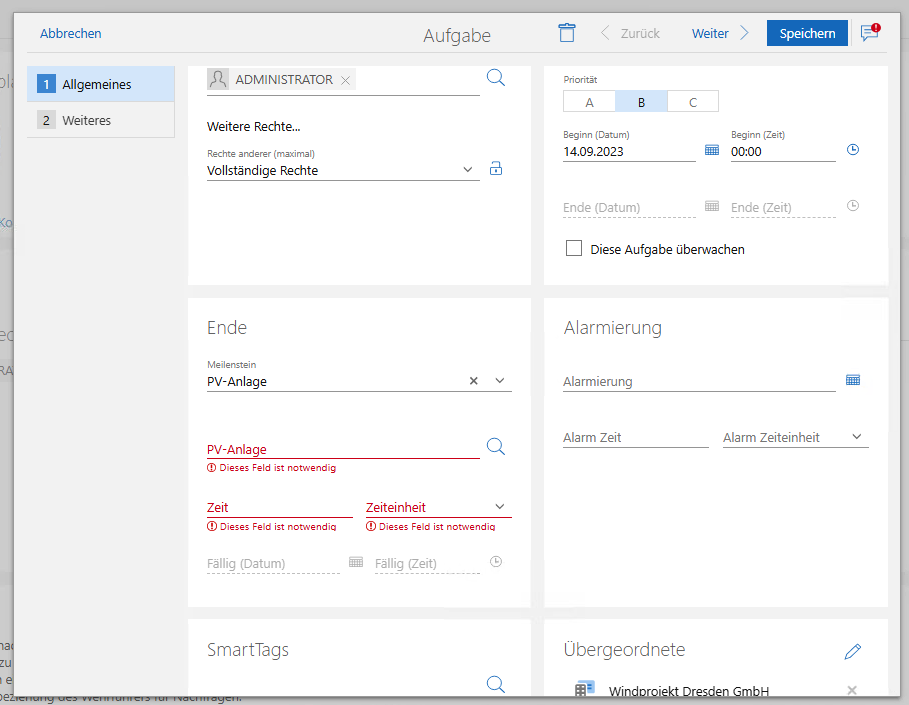The height and width of the screenshot is (705, 909).
Task: Open the Alarmierung calendar icon
Action: pyautogui.click(x=853, y=380)
